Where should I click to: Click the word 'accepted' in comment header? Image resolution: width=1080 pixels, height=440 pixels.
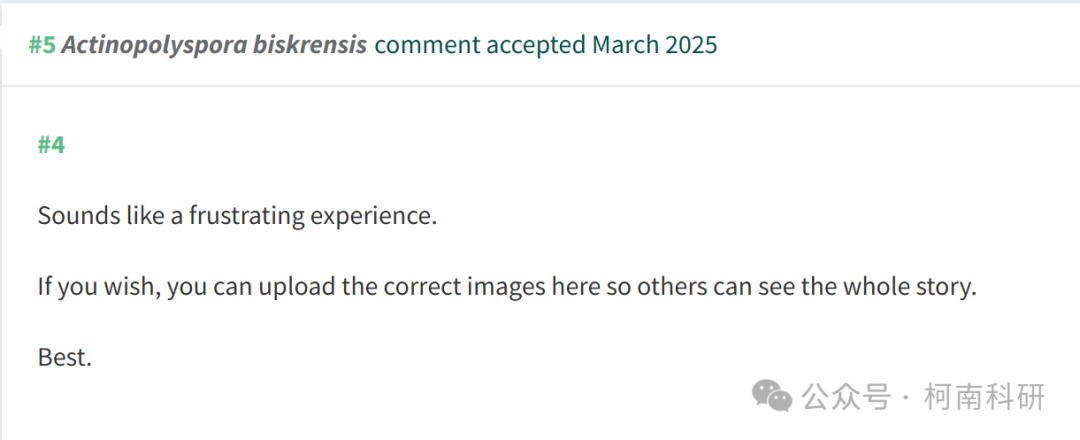(535, 46)
